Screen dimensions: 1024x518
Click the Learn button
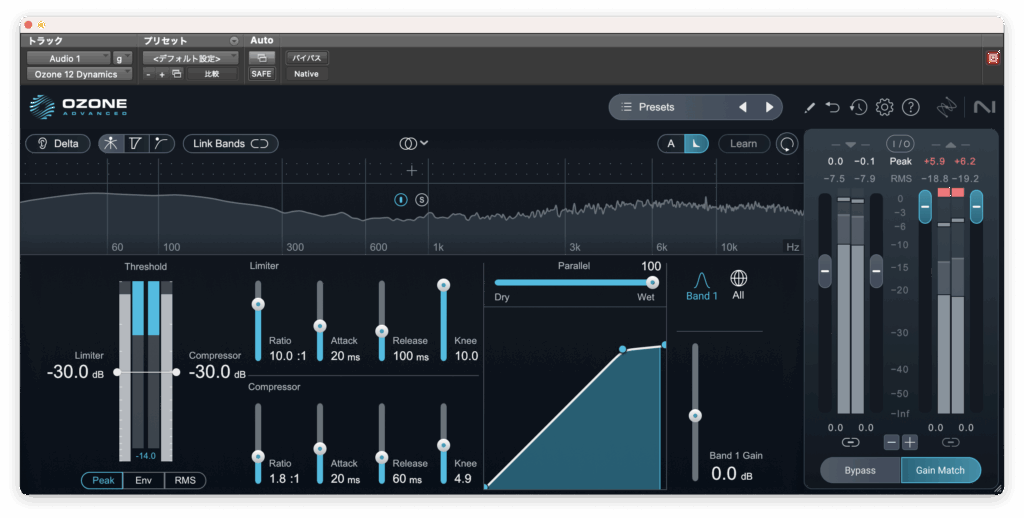point(743,144)
